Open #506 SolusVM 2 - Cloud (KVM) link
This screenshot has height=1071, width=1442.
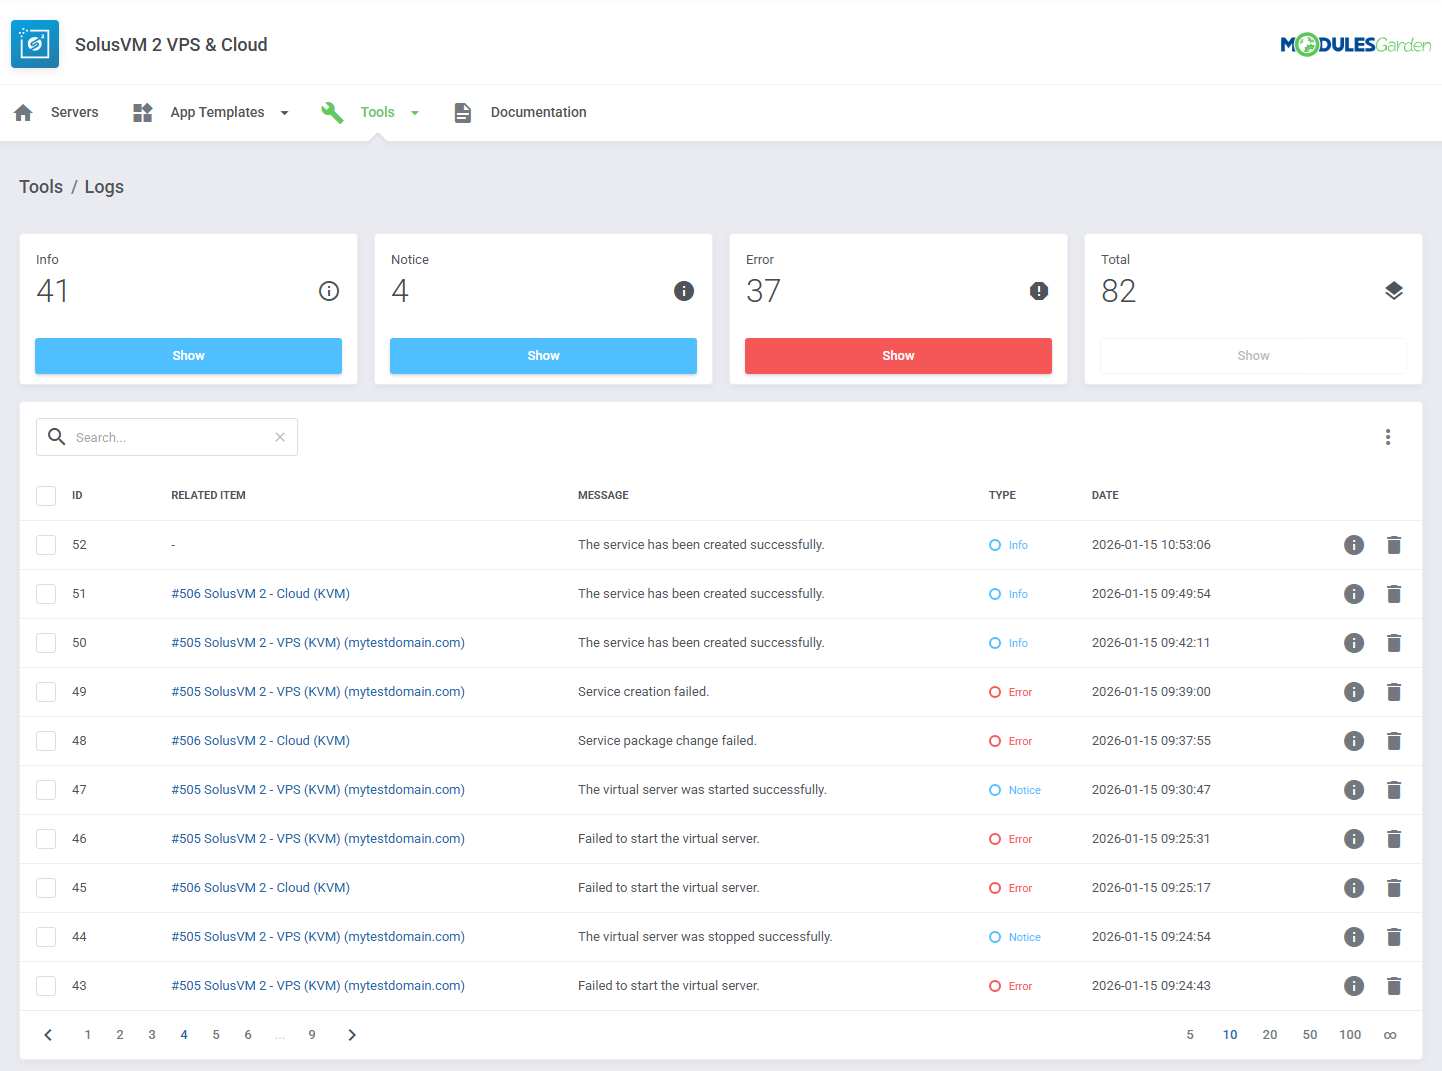tap(260, 593)
